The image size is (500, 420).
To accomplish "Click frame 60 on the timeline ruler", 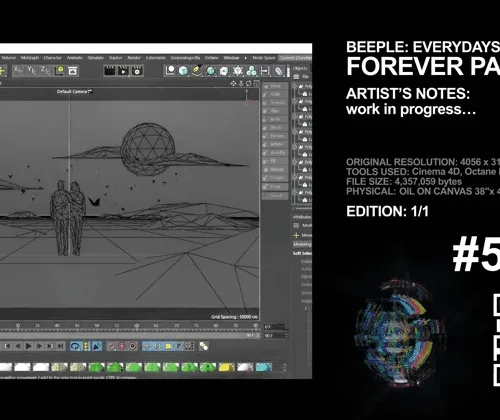I will point(136,326).
